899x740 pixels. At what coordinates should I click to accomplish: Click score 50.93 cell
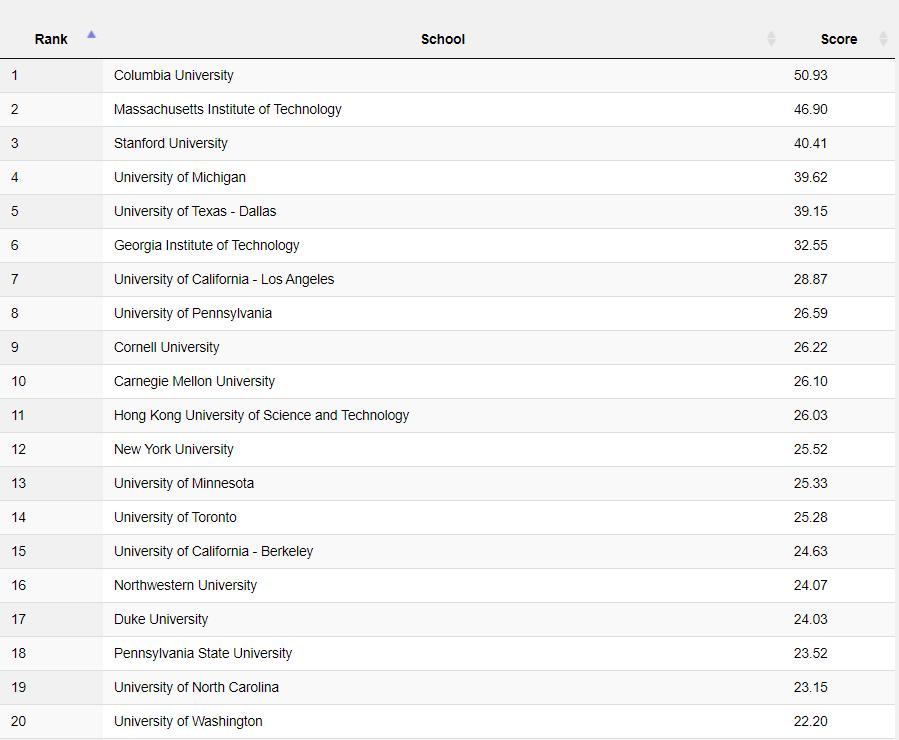[811, 75]
